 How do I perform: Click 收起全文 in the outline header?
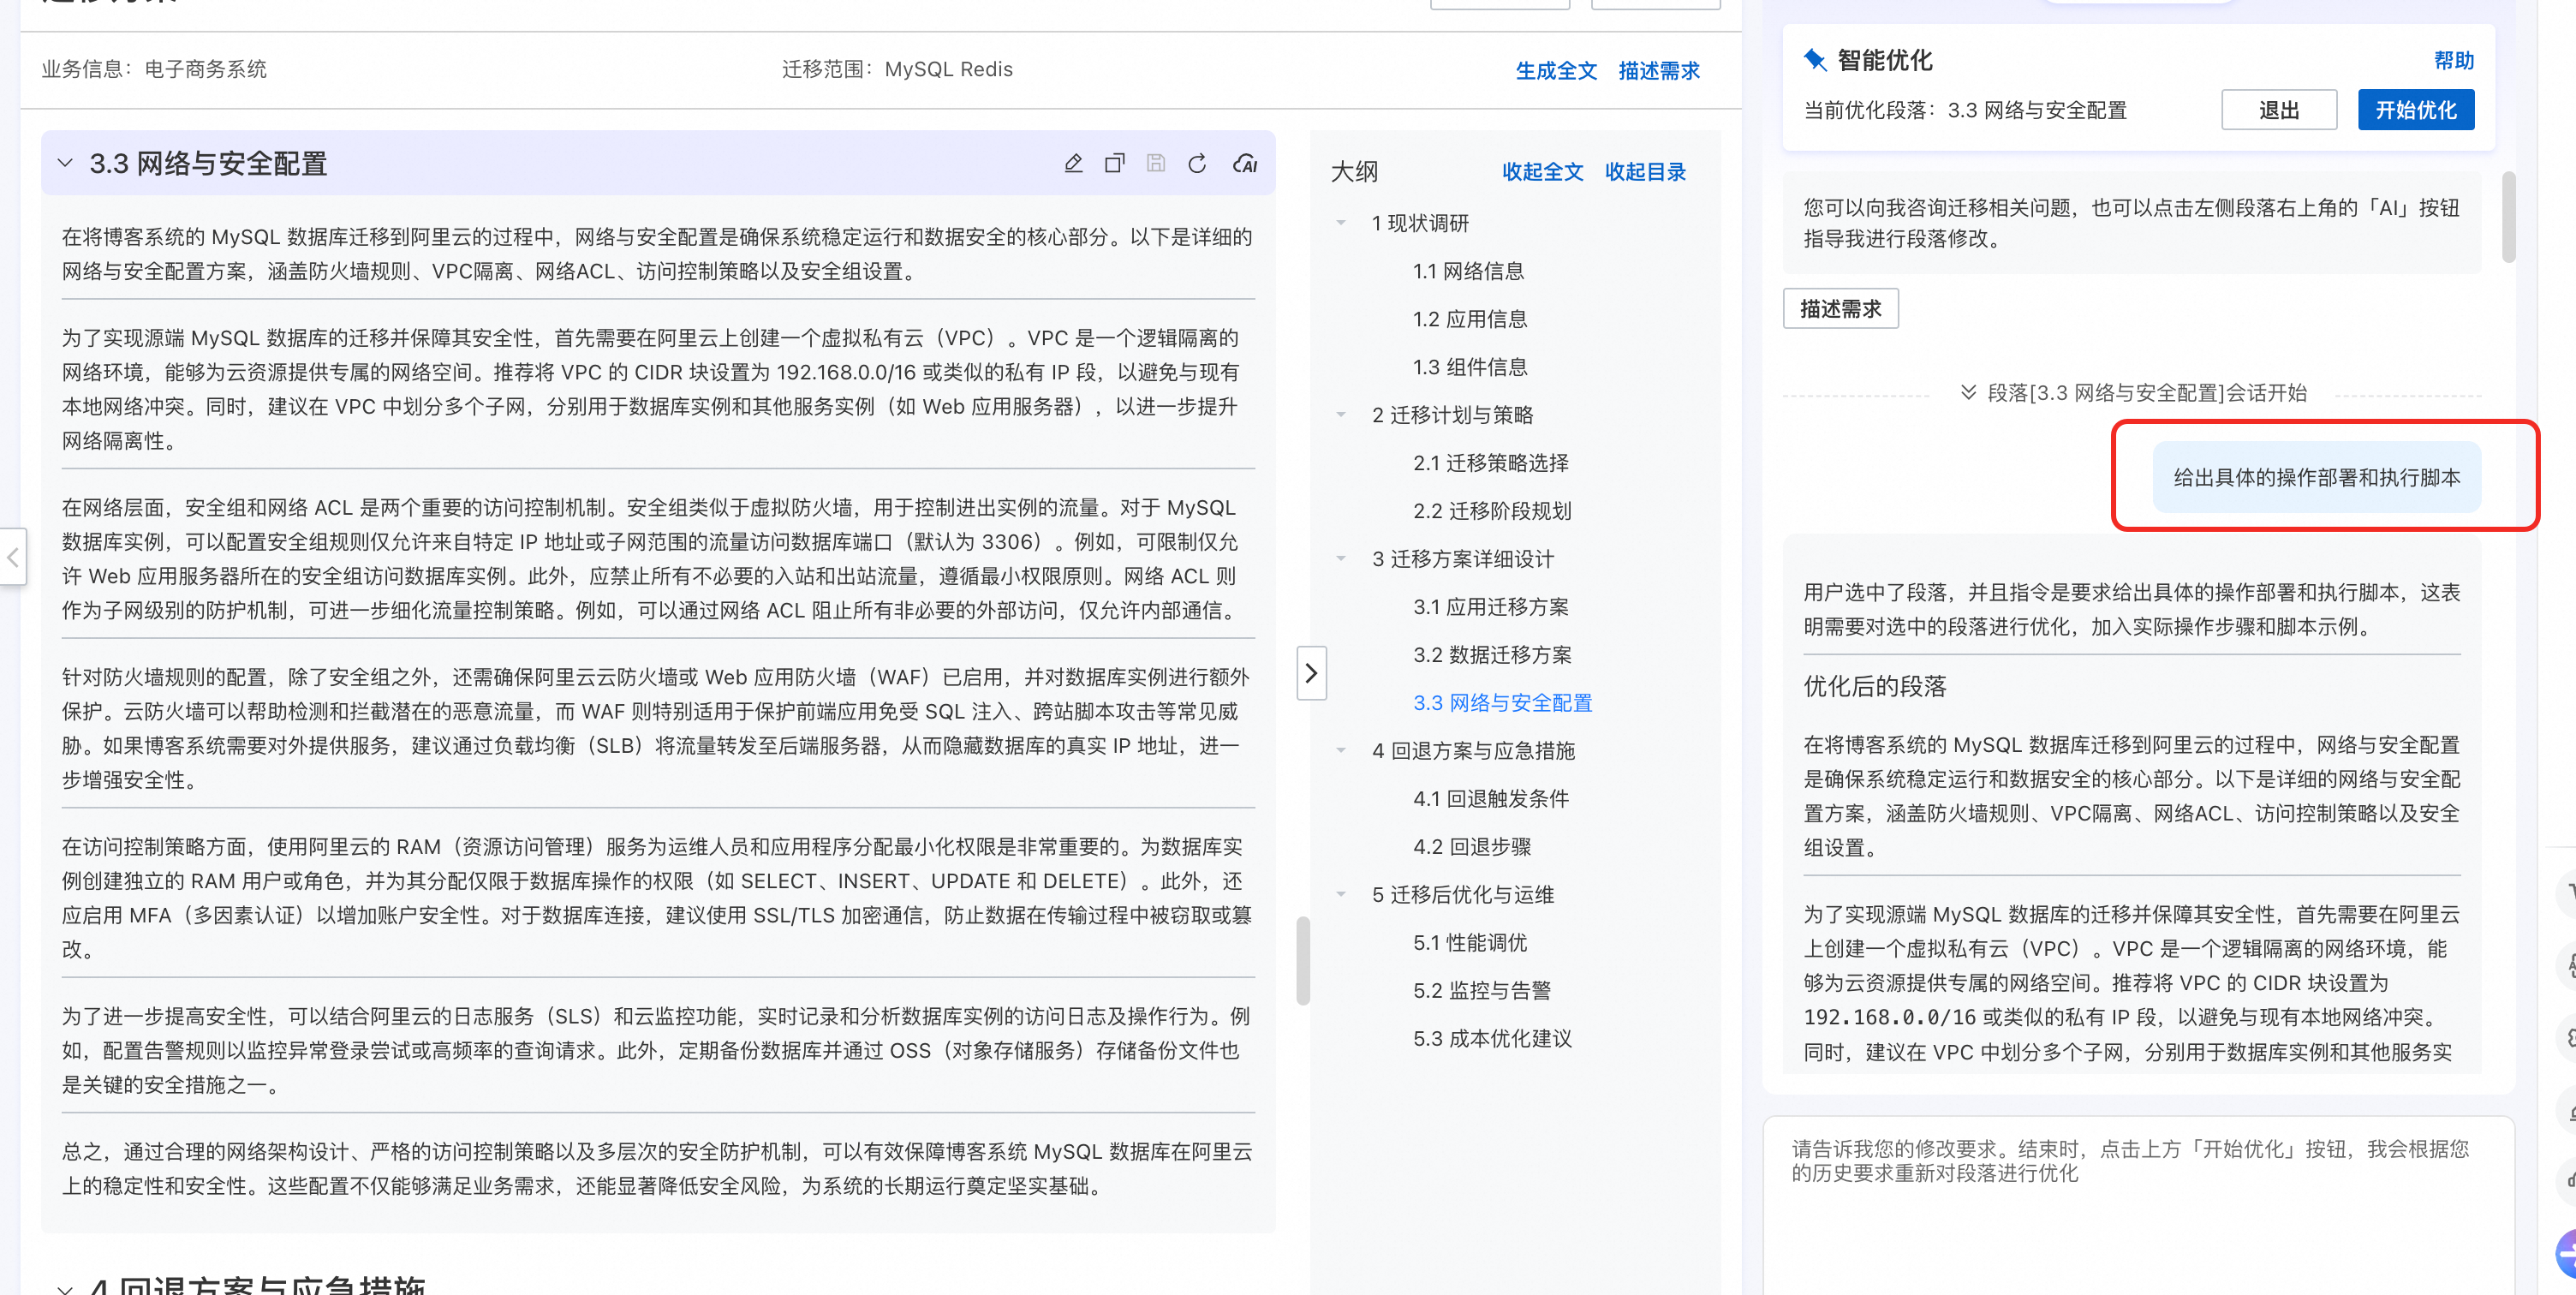point(1542,171)
